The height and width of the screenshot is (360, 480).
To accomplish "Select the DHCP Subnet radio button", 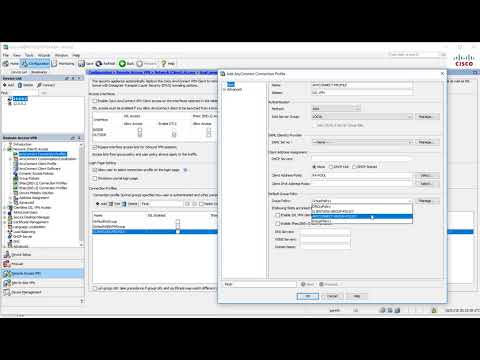I will pos(354,167).
